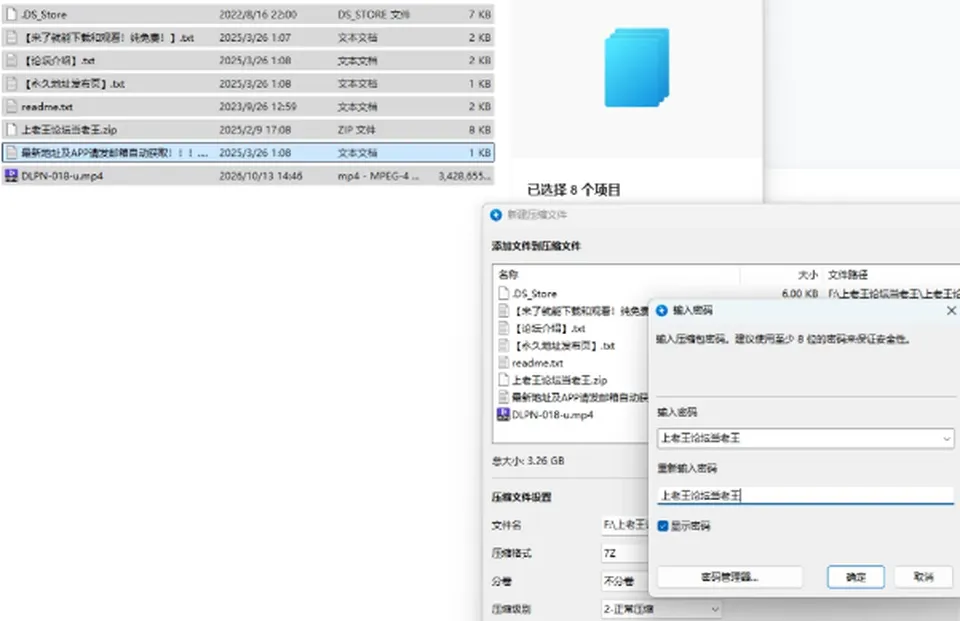This screenshot has width=960, height=621.
Task: Click the mp4 - MPEG-4 type cell in Explorer
Action: coord(378,176)
